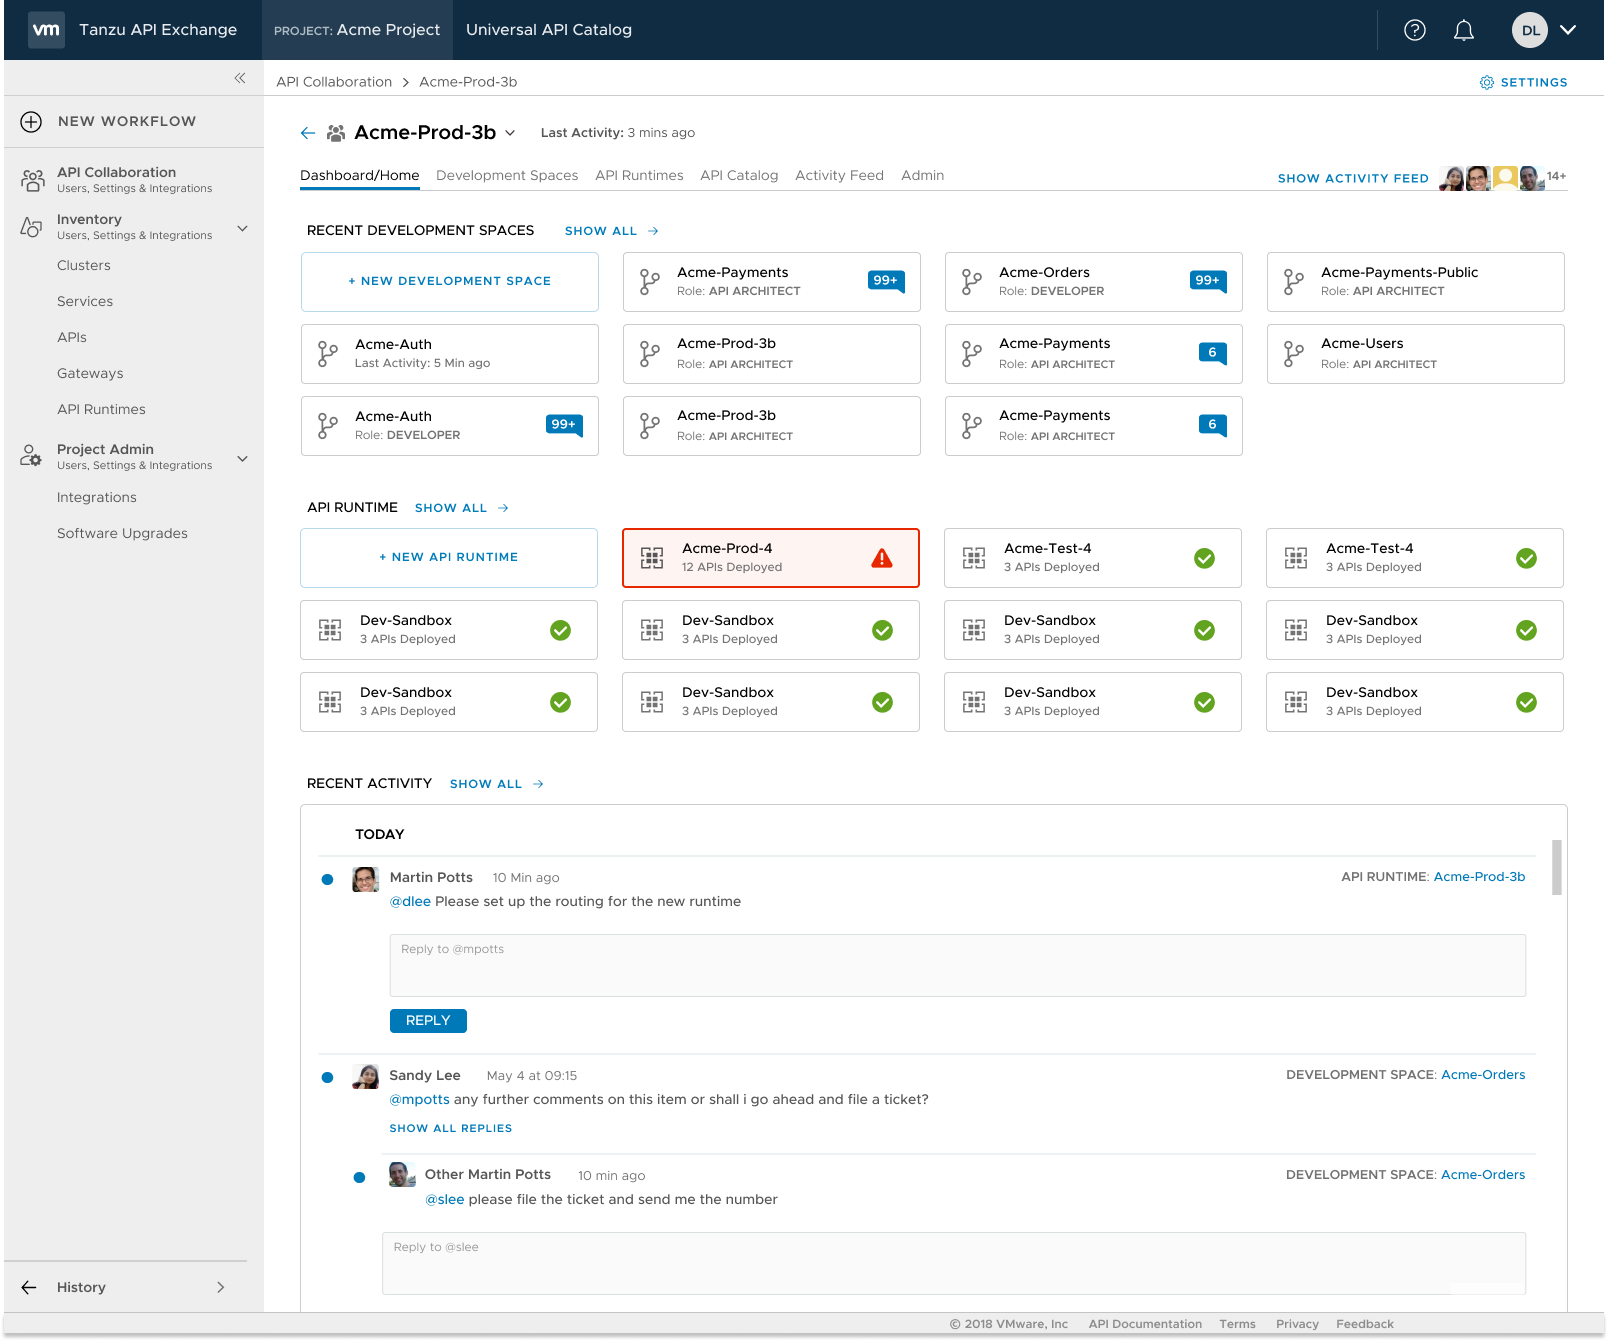Screen dimensions: 1608x1341
Task: Click the 99+ badge on Acme-Payments card
Action: (x=886, y=281)
